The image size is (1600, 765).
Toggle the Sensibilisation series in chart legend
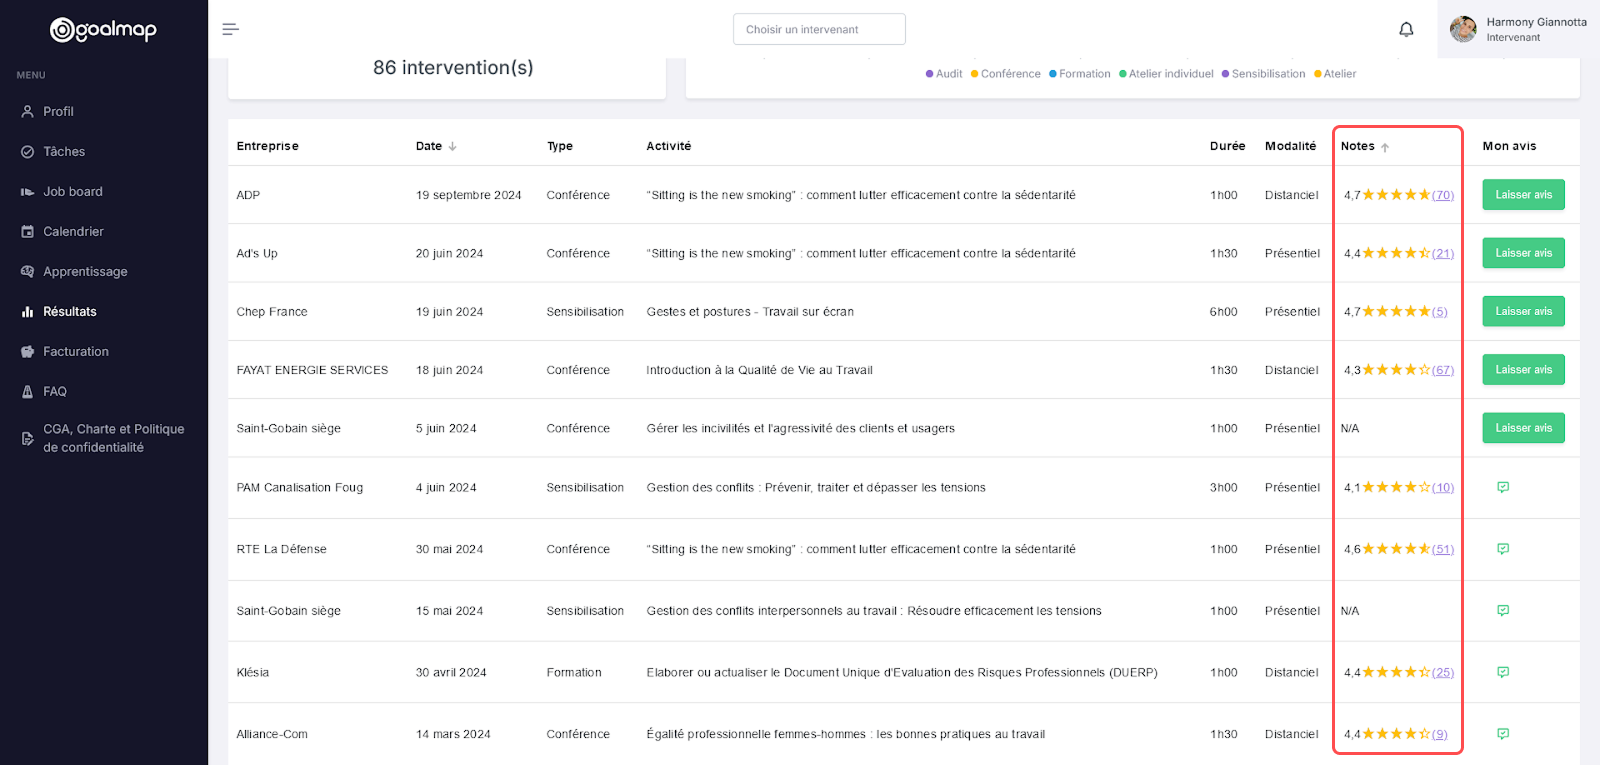(x=1264, y=74)
